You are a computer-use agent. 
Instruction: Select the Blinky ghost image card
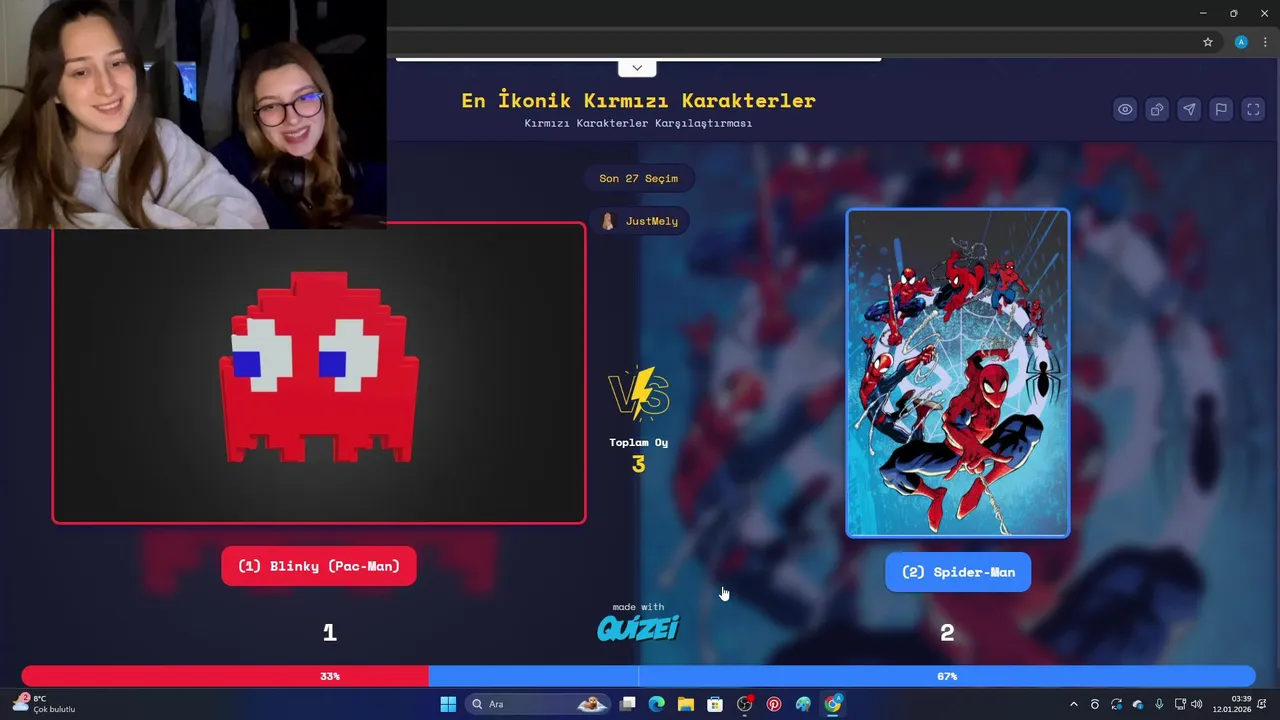[319, 373]
